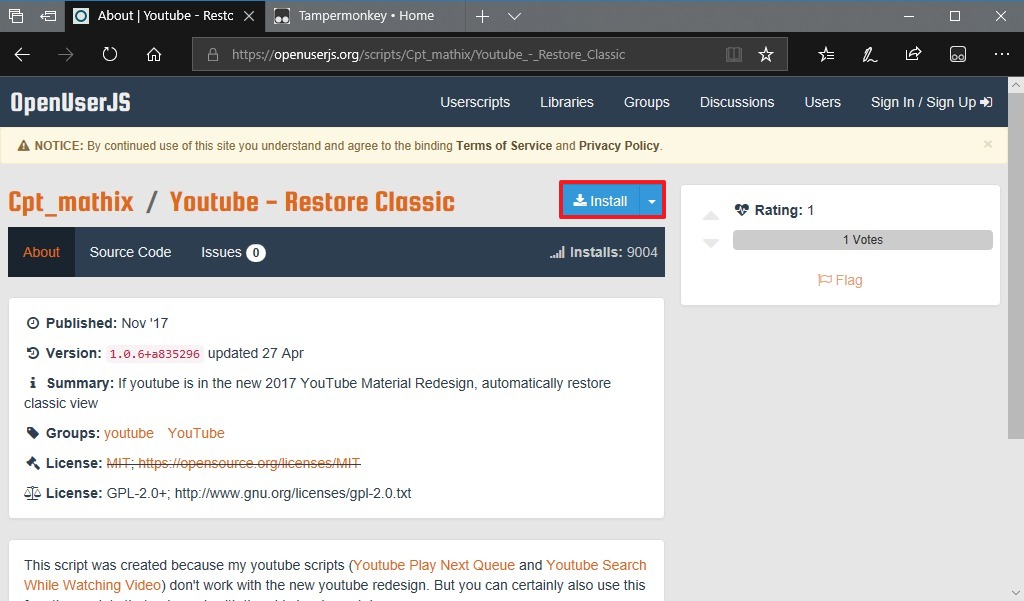Open the Favorites hub icon
The image size is (1024, 601).
[x=826, y=55]
